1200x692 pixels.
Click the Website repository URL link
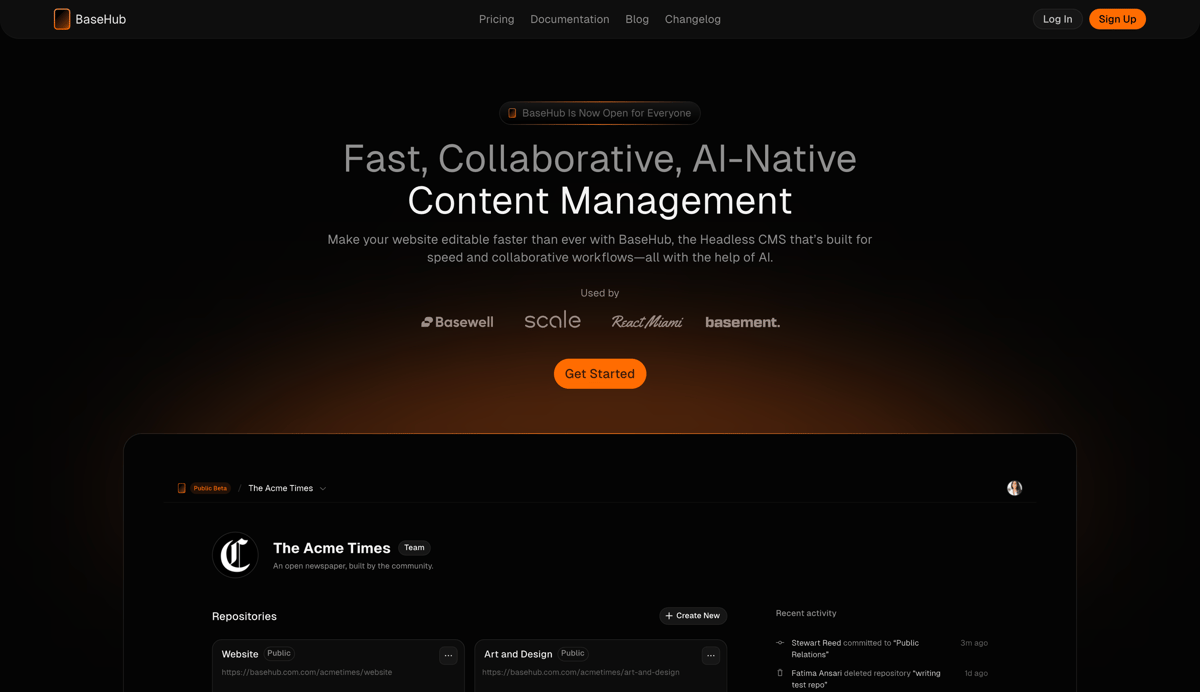click(x=306, y=672)
